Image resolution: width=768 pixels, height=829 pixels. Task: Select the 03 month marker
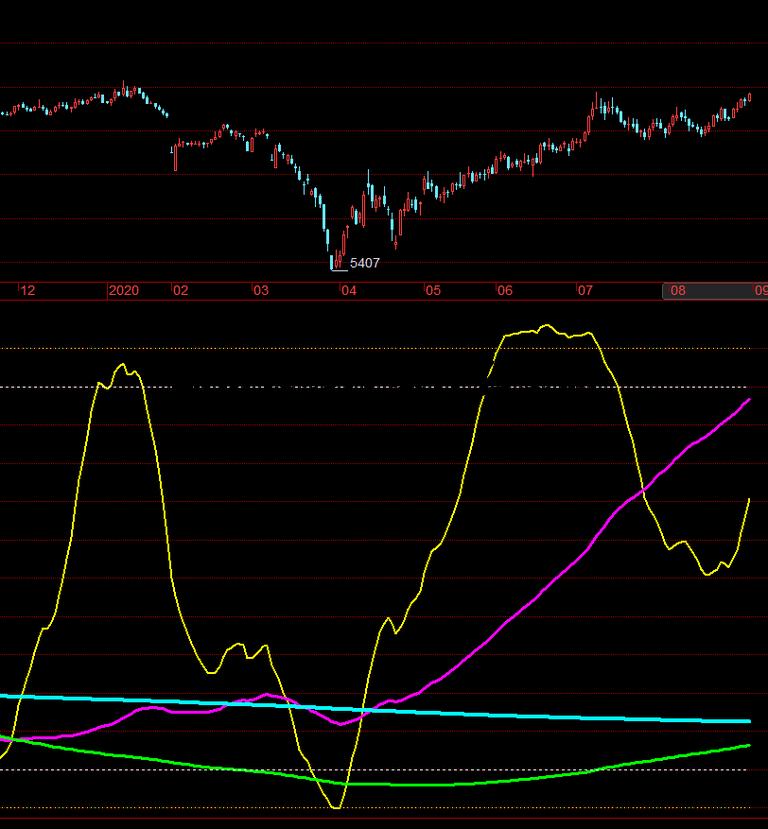tap(260, 291)
